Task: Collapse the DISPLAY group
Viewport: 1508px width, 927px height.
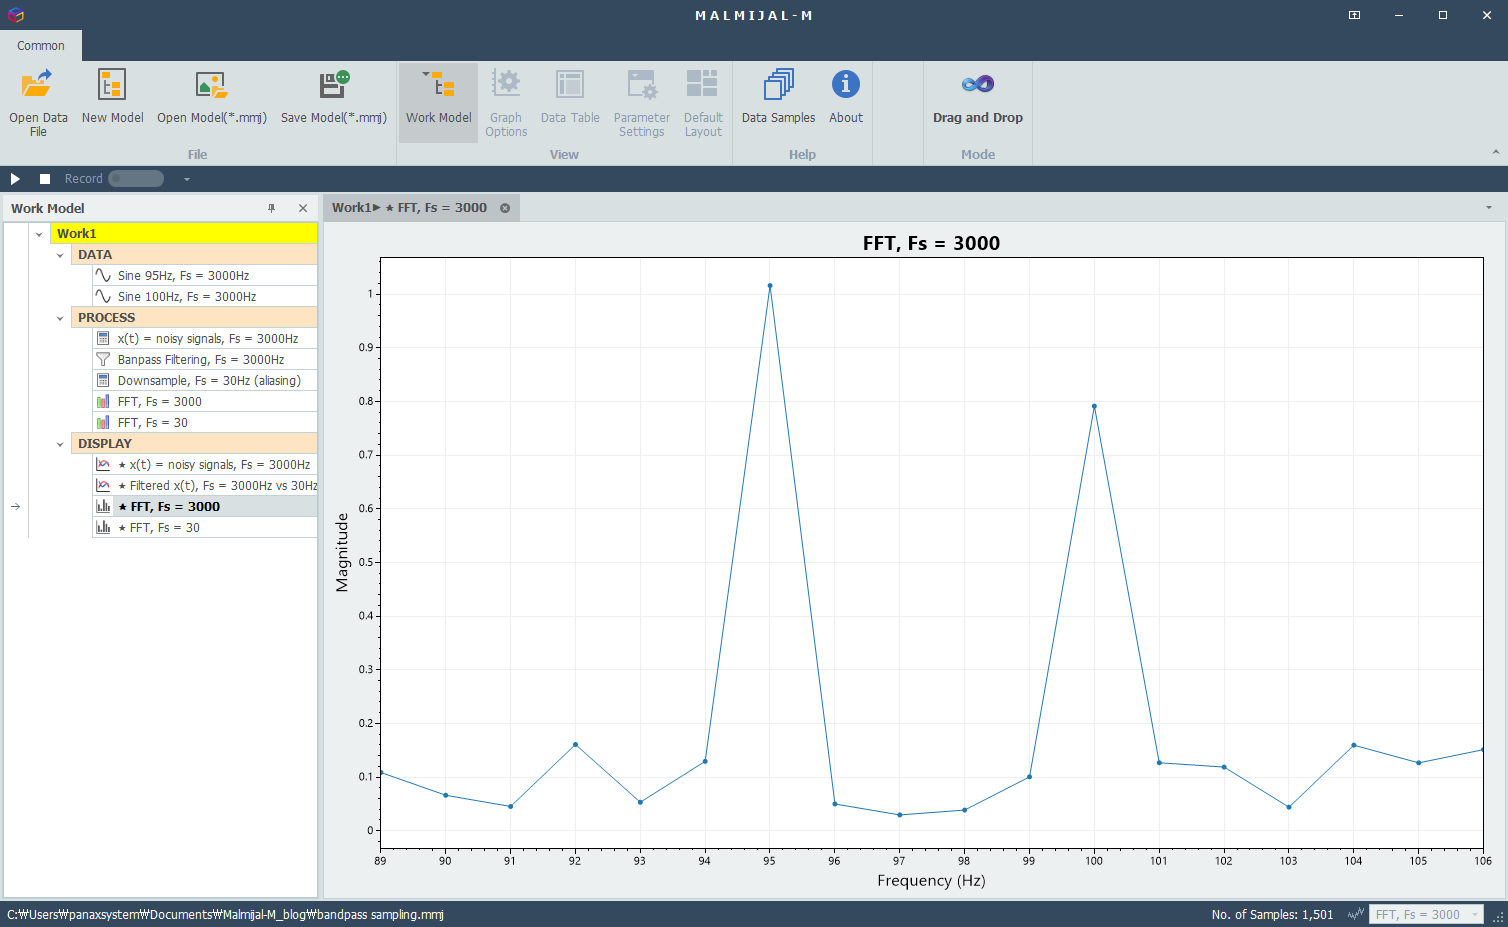Action: [60, 444]
